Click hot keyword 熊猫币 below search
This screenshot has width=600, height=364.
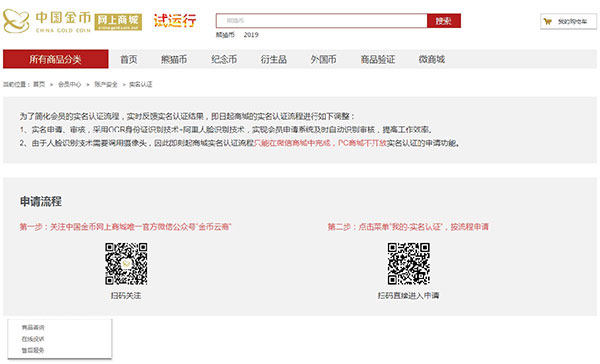[x=225, y=35]
